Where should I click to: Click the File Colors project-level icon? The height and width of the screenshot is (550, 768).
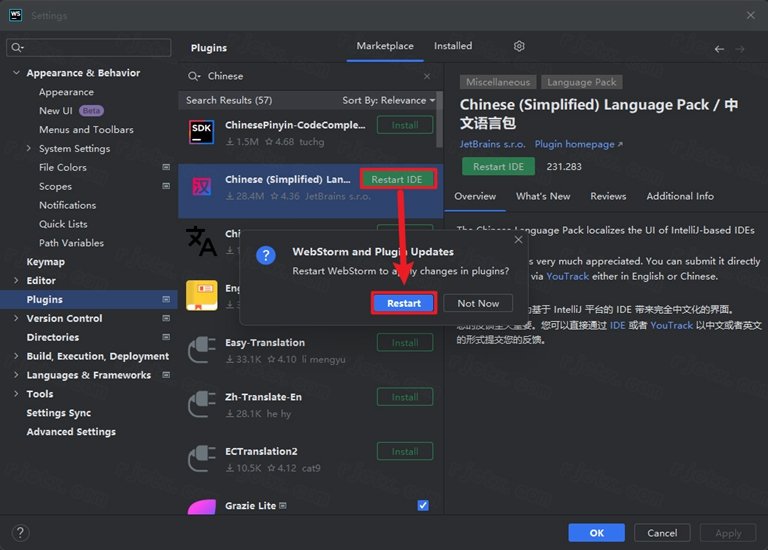point(166,167)
